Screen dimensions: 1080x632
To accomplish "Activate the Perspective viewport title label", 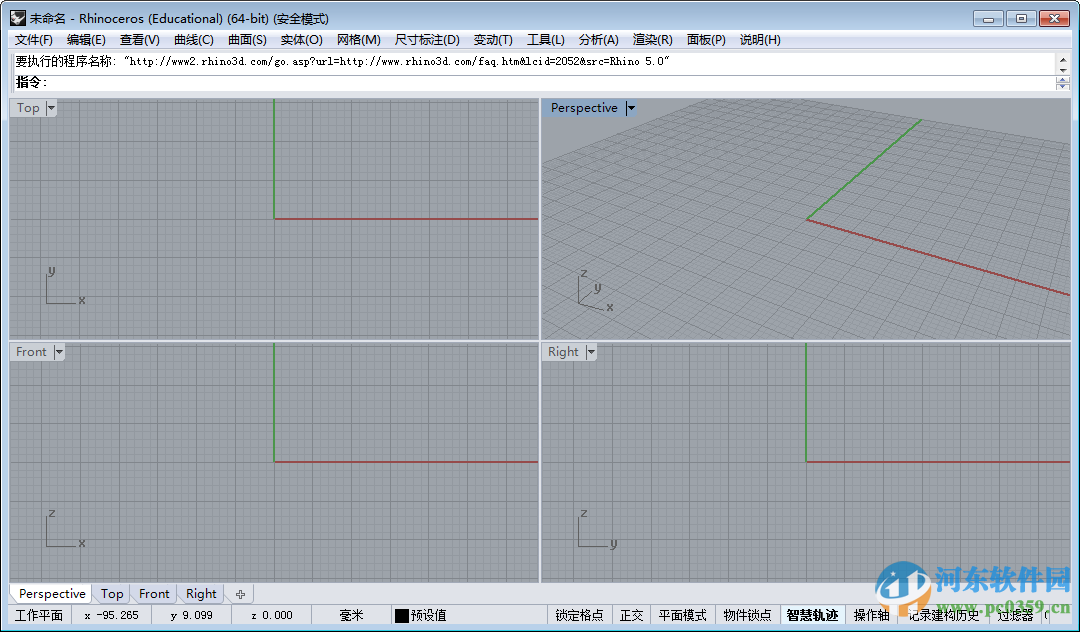I will pos(584,108).
